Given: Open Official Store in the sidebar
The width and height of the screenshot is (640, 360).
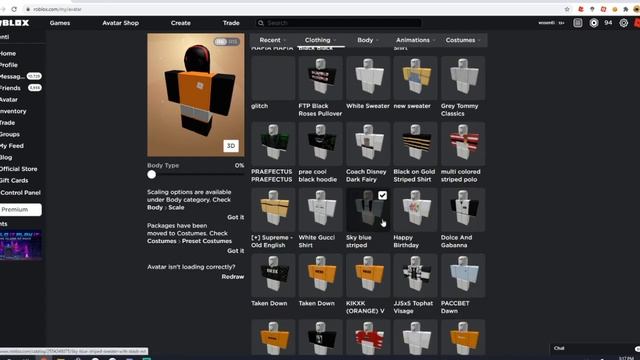Looking at the screenshot, I should (x=19, y=169).
